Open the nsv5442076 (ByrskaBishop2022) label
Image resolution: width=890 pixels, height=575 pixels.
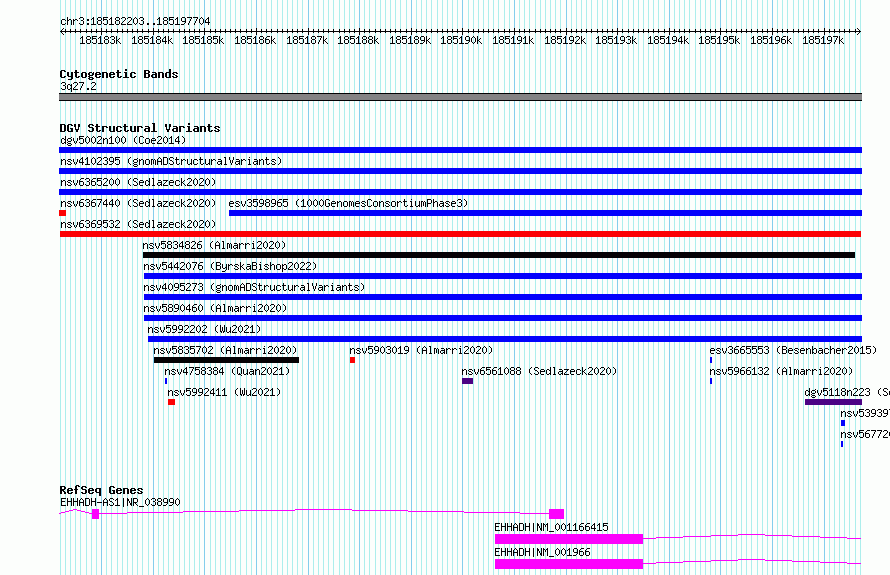[230, 266]
